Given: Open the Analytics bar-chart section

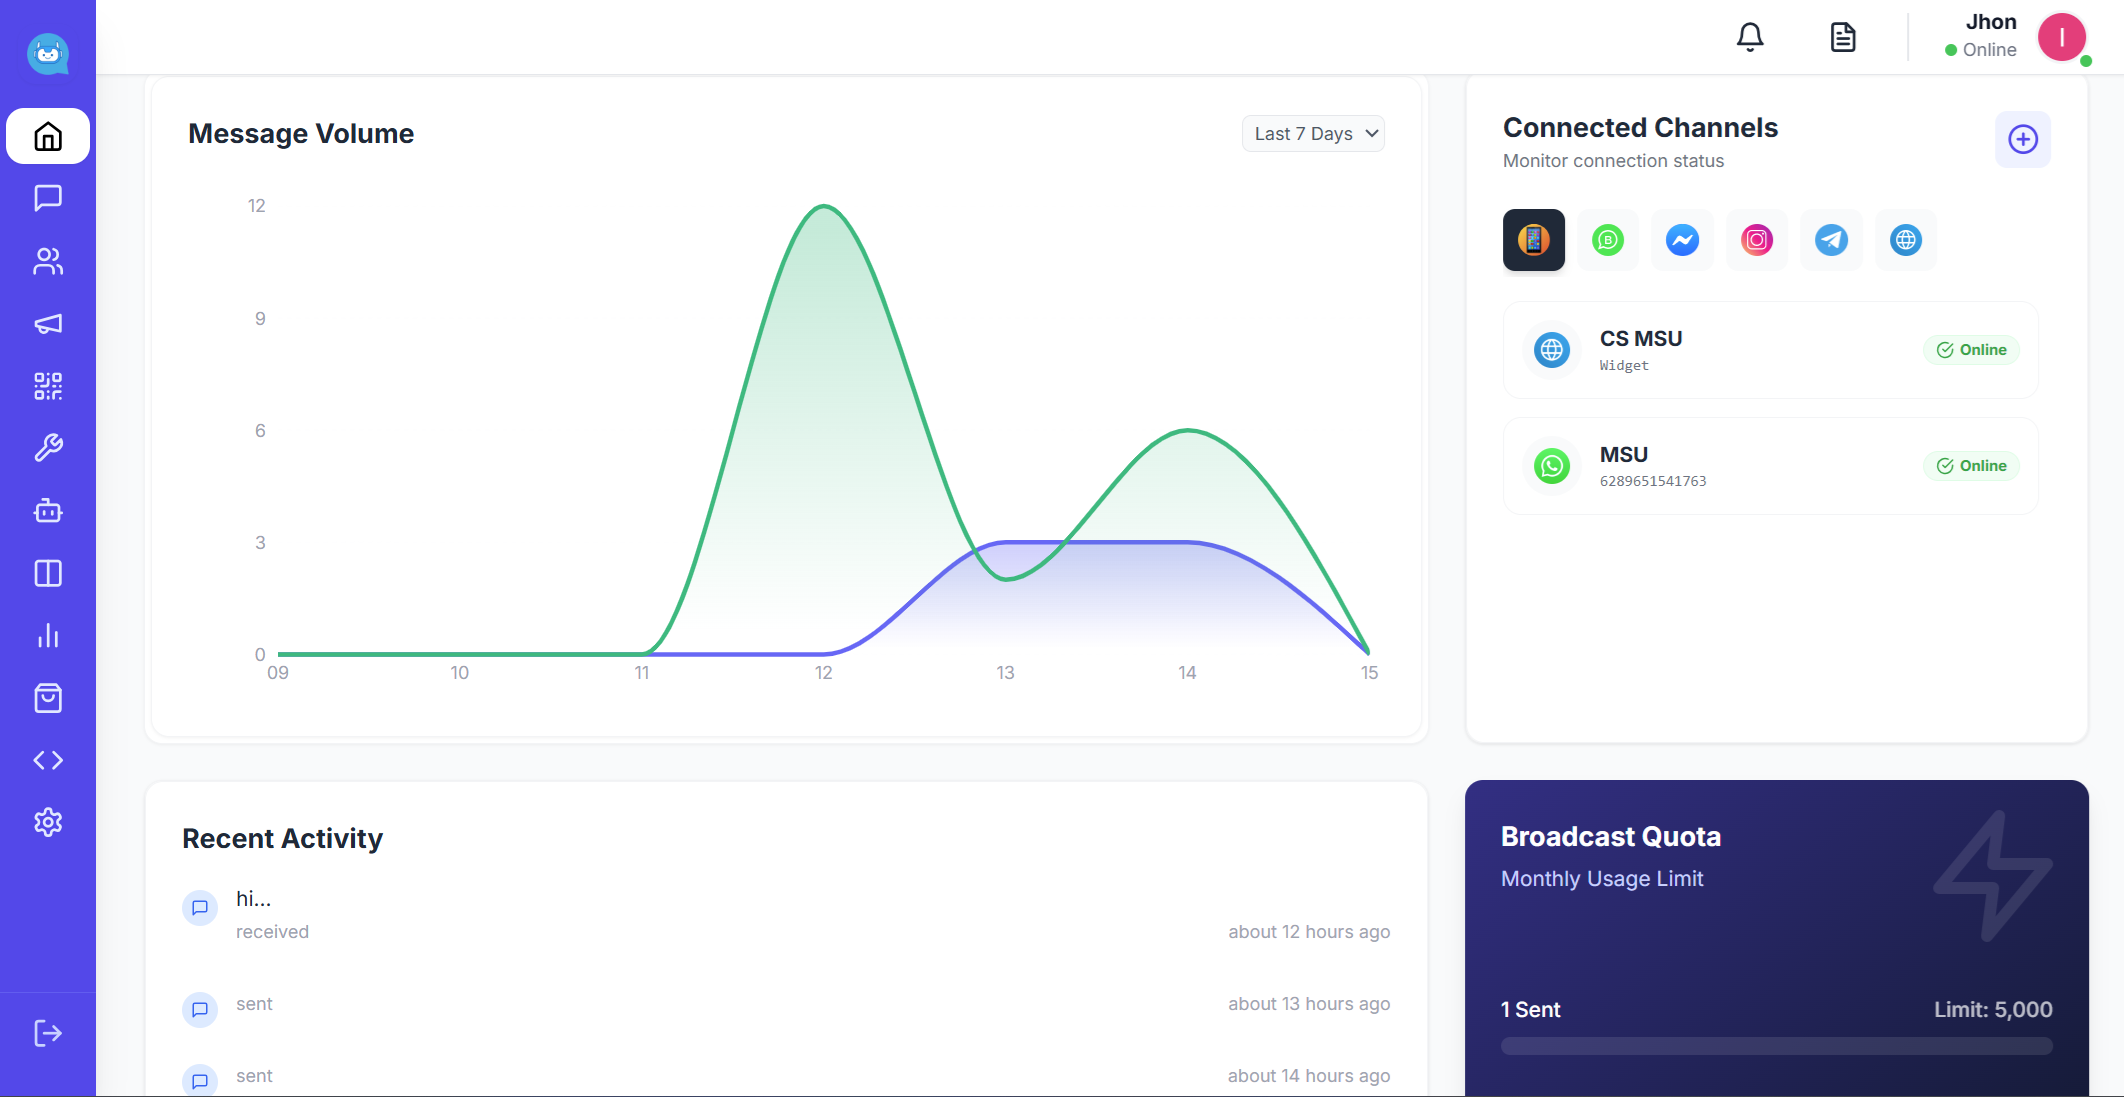Looking at the screenshot, I should (48, 636).
